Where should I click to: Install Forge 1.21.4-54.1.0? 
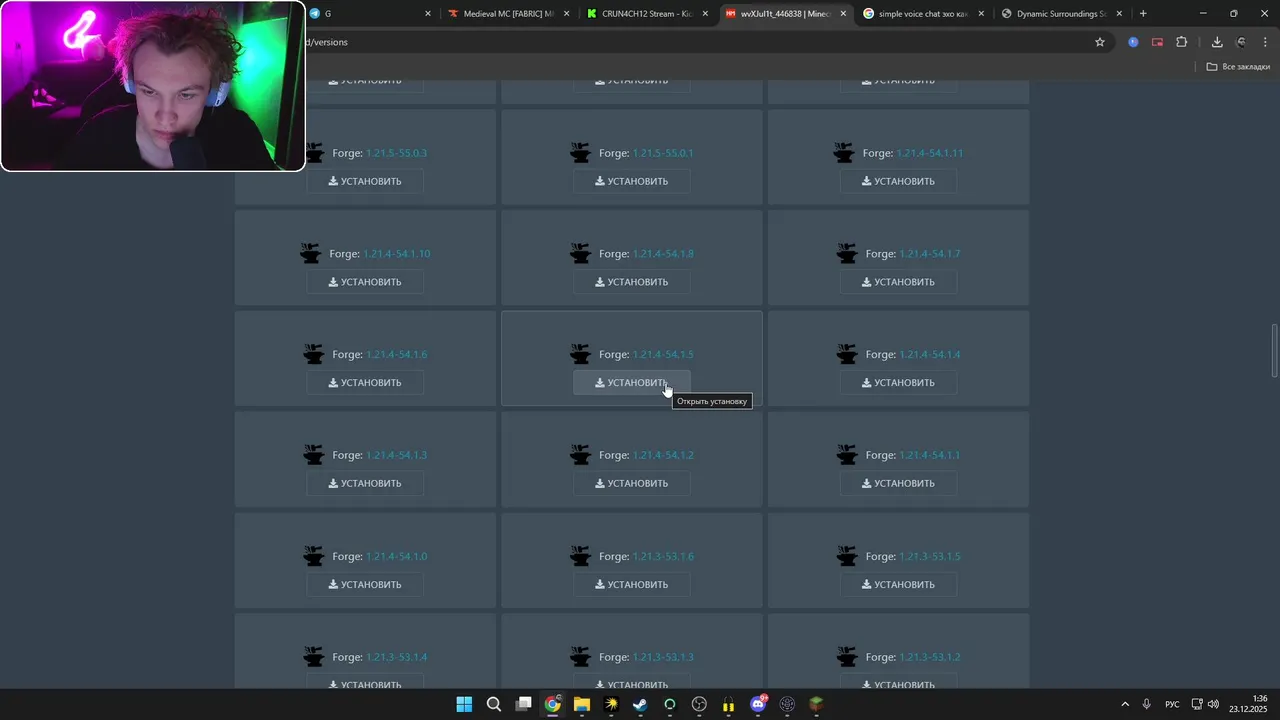click(365, 584)
